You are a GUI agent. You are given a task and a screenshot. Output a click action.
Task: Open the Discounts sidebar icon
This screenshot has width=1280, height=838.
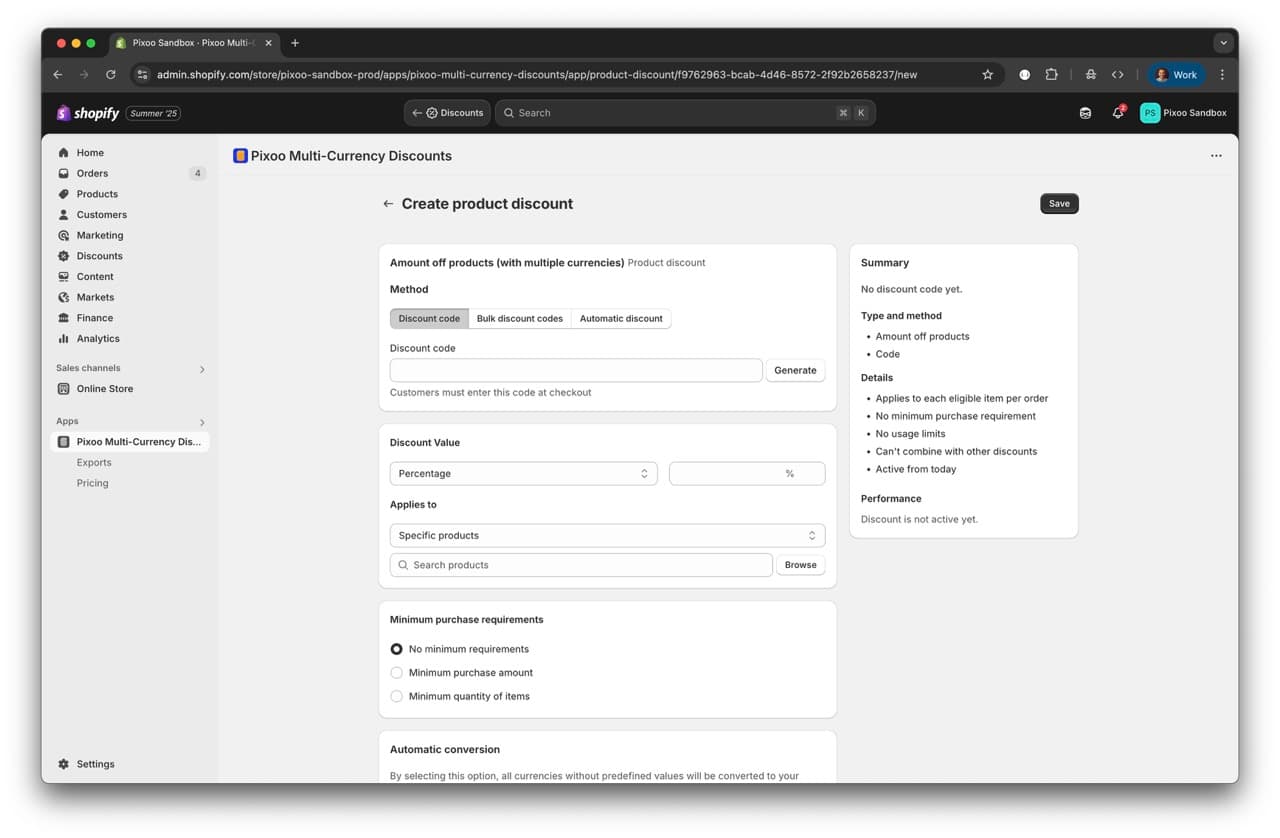[64, 256]
